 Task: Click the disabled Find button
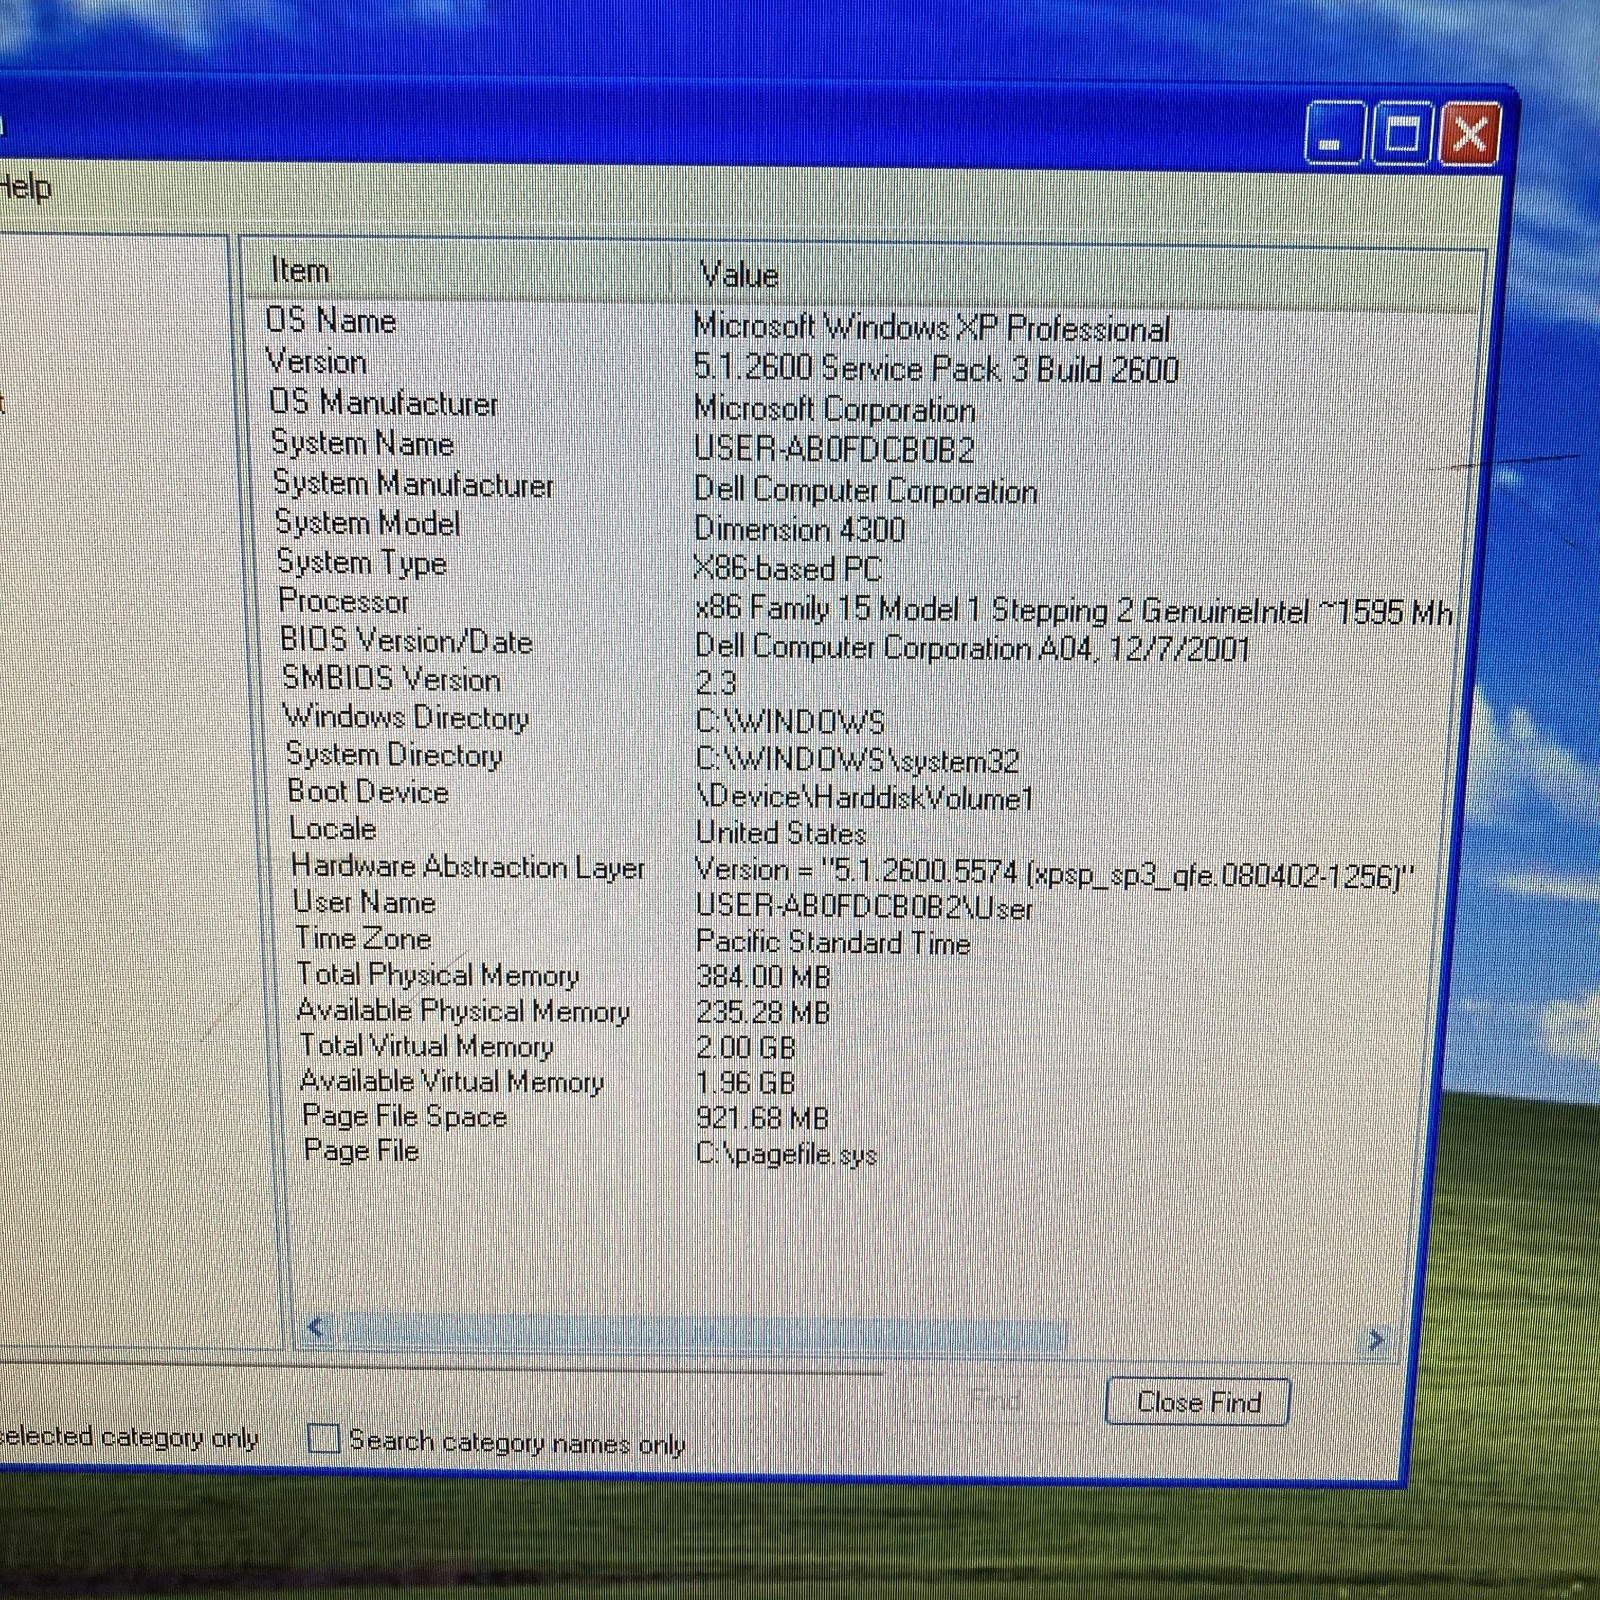pos(995,1400)
